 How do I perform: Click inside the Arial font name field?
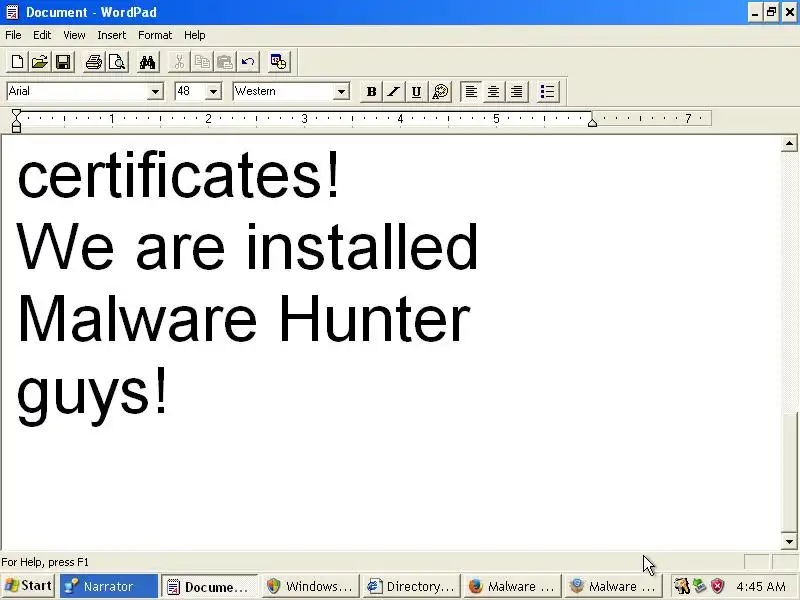[x=78, y=91]
